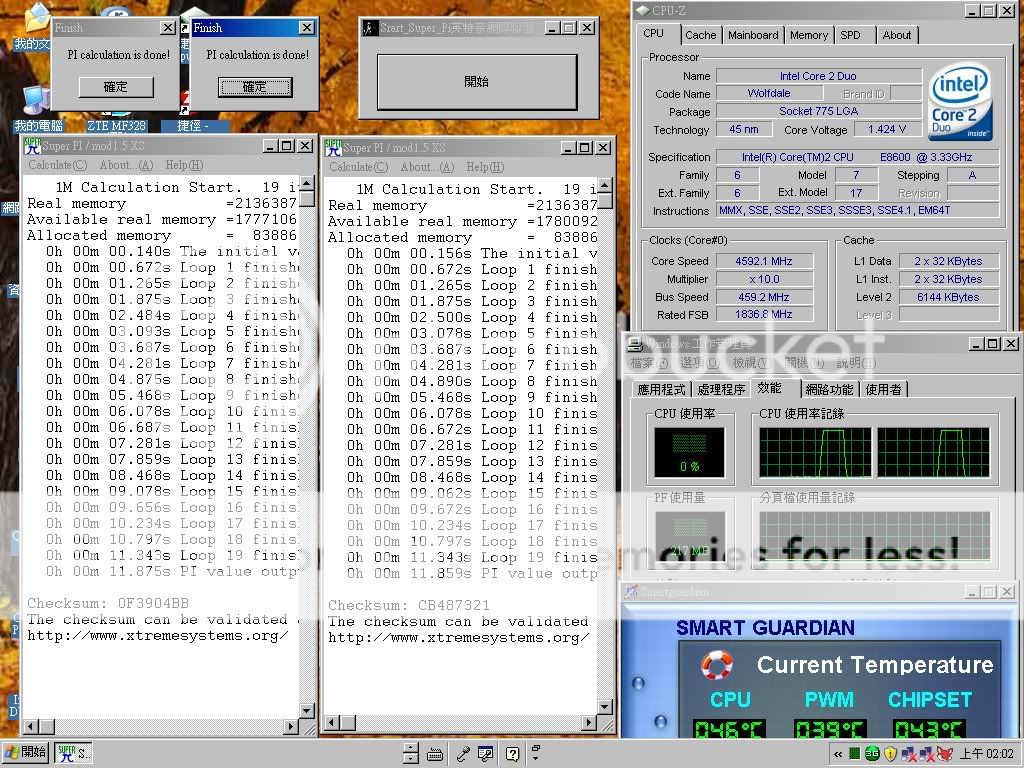Viewport: 1024px width, 768px height.
Task: Select the 處理程序 tab in Task Manager
Action: 721,389
